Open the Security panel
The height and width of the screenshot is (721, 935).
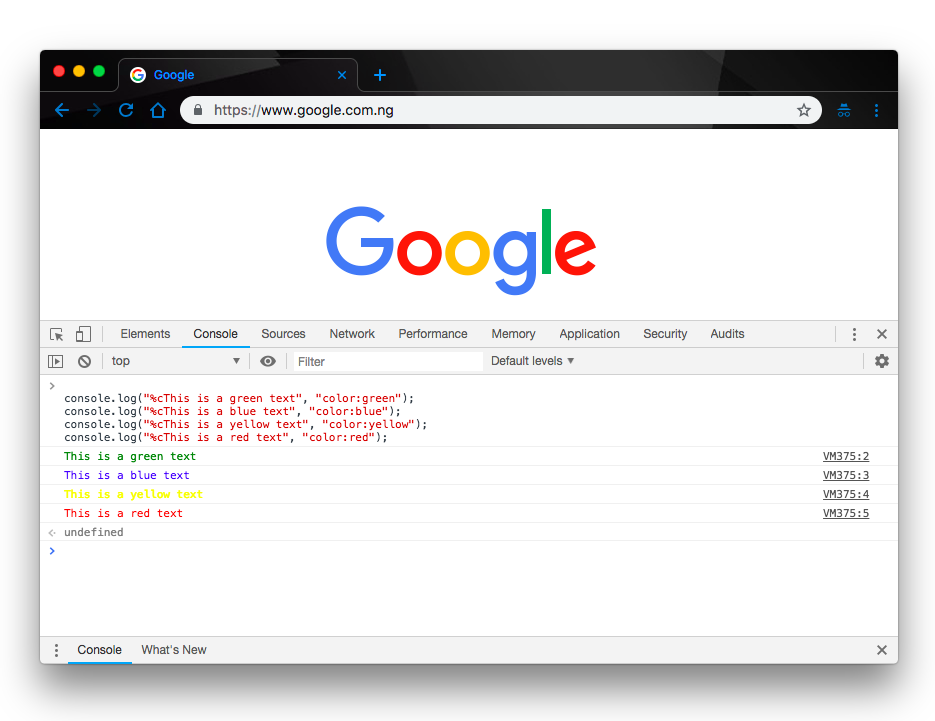pyautogui.click(x=665, y=334)
